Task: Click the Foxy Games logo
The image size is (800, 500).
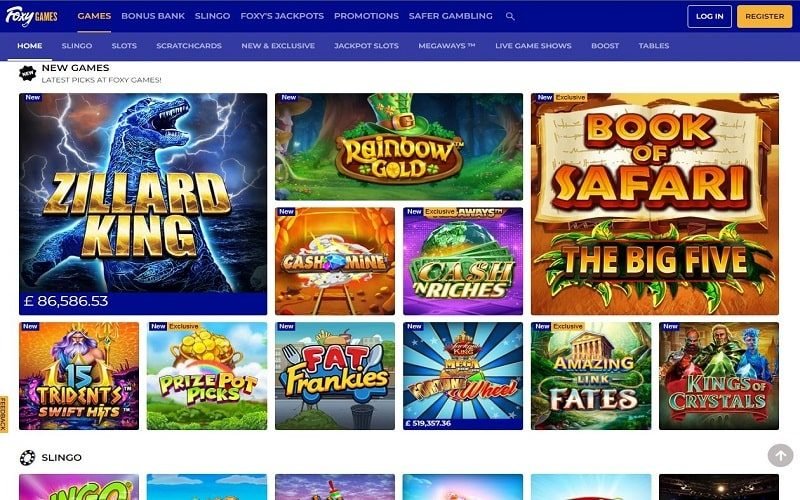Action: [32, 16]
